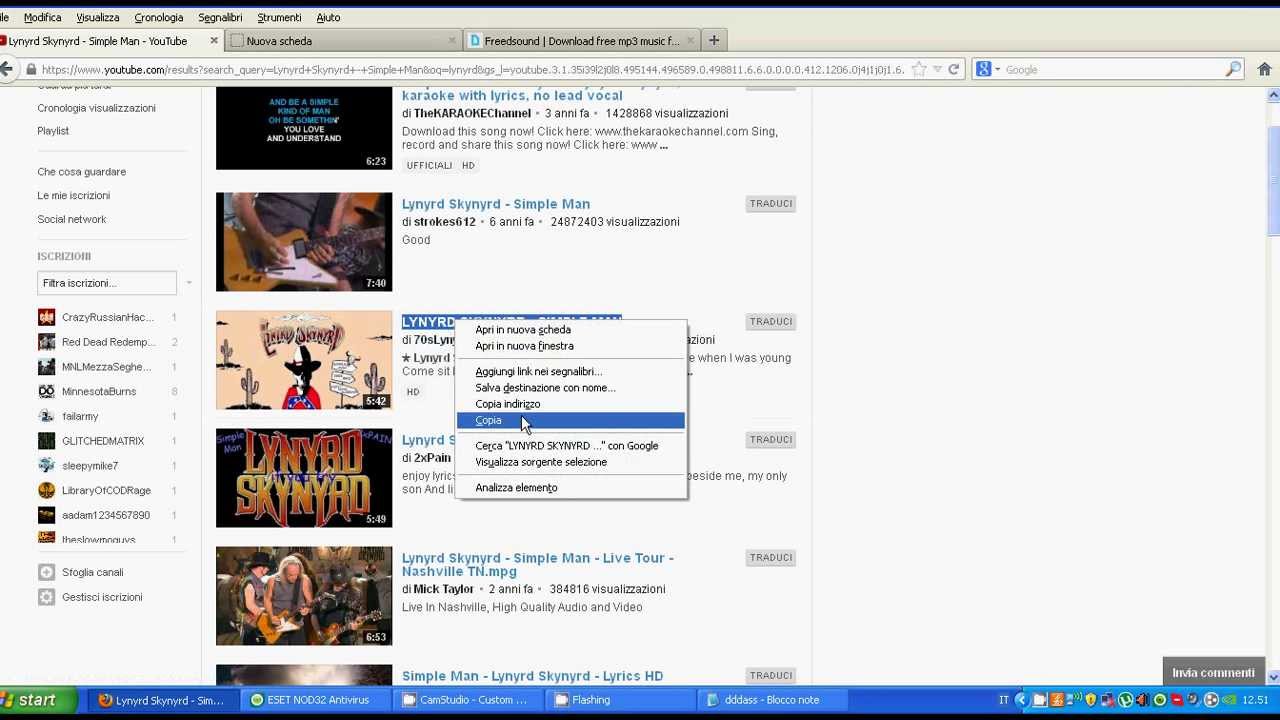Image resolution: width=1280 pixels, height=720 pixels.
Task: Switch to ESET NOD32 Antivirus in taskbar
Action: click(x=315, y=700)
